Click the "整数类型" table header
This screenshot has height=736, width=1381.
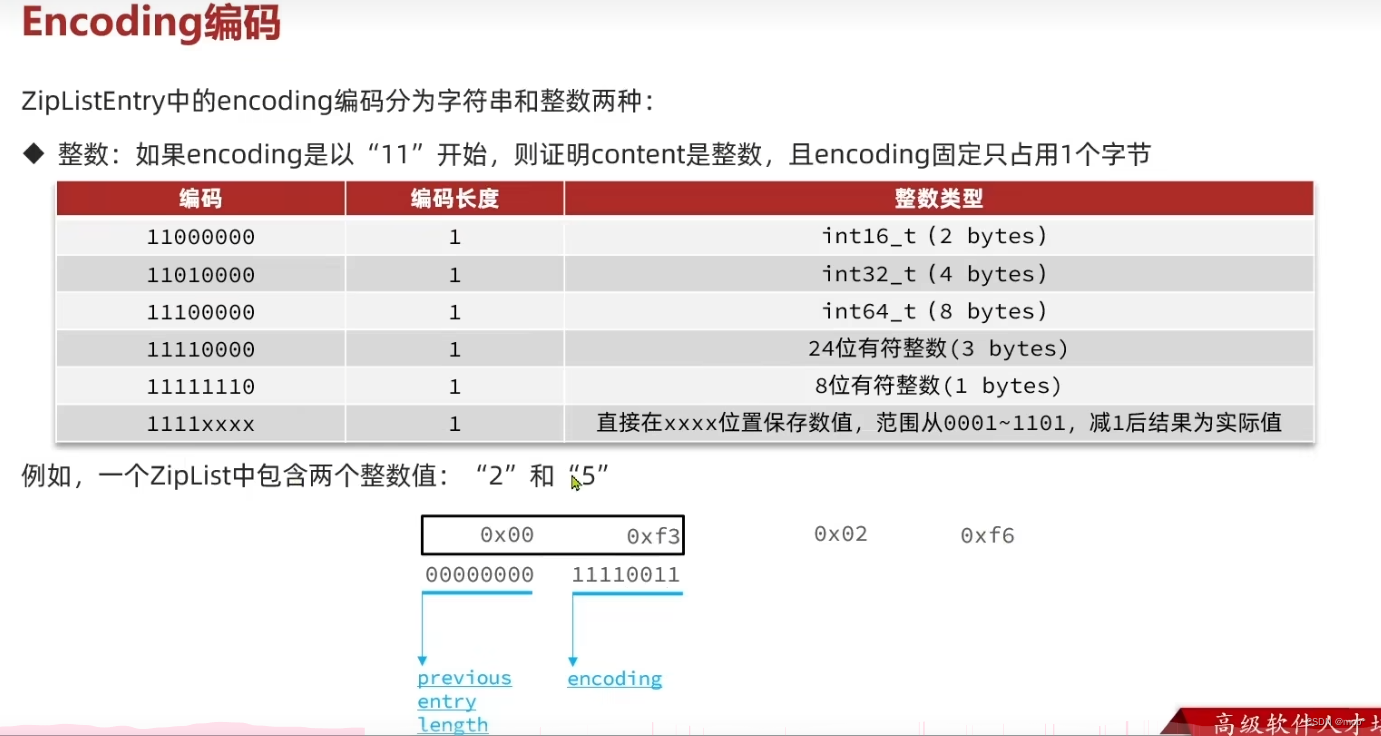pos(939,198)
